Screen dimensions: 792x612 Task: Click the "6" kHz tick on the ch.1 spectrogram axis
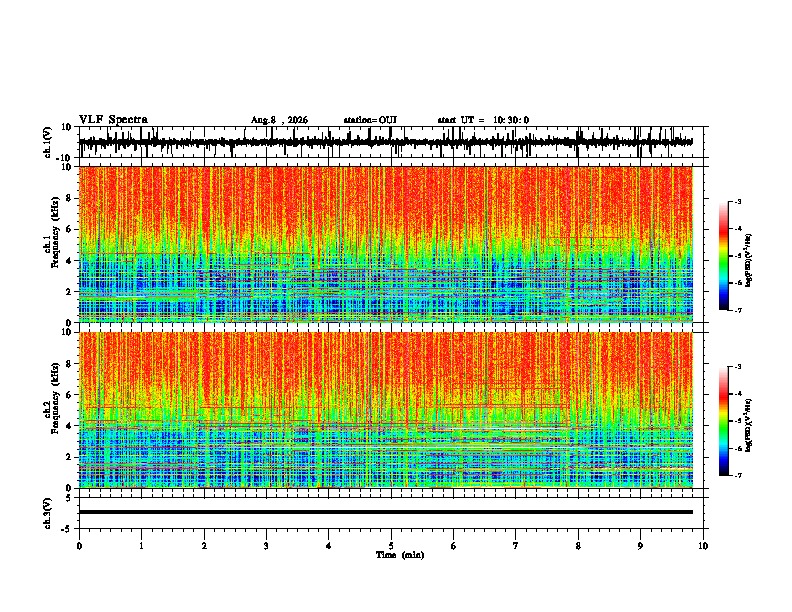pyautogui.click(x=69, y=229)
